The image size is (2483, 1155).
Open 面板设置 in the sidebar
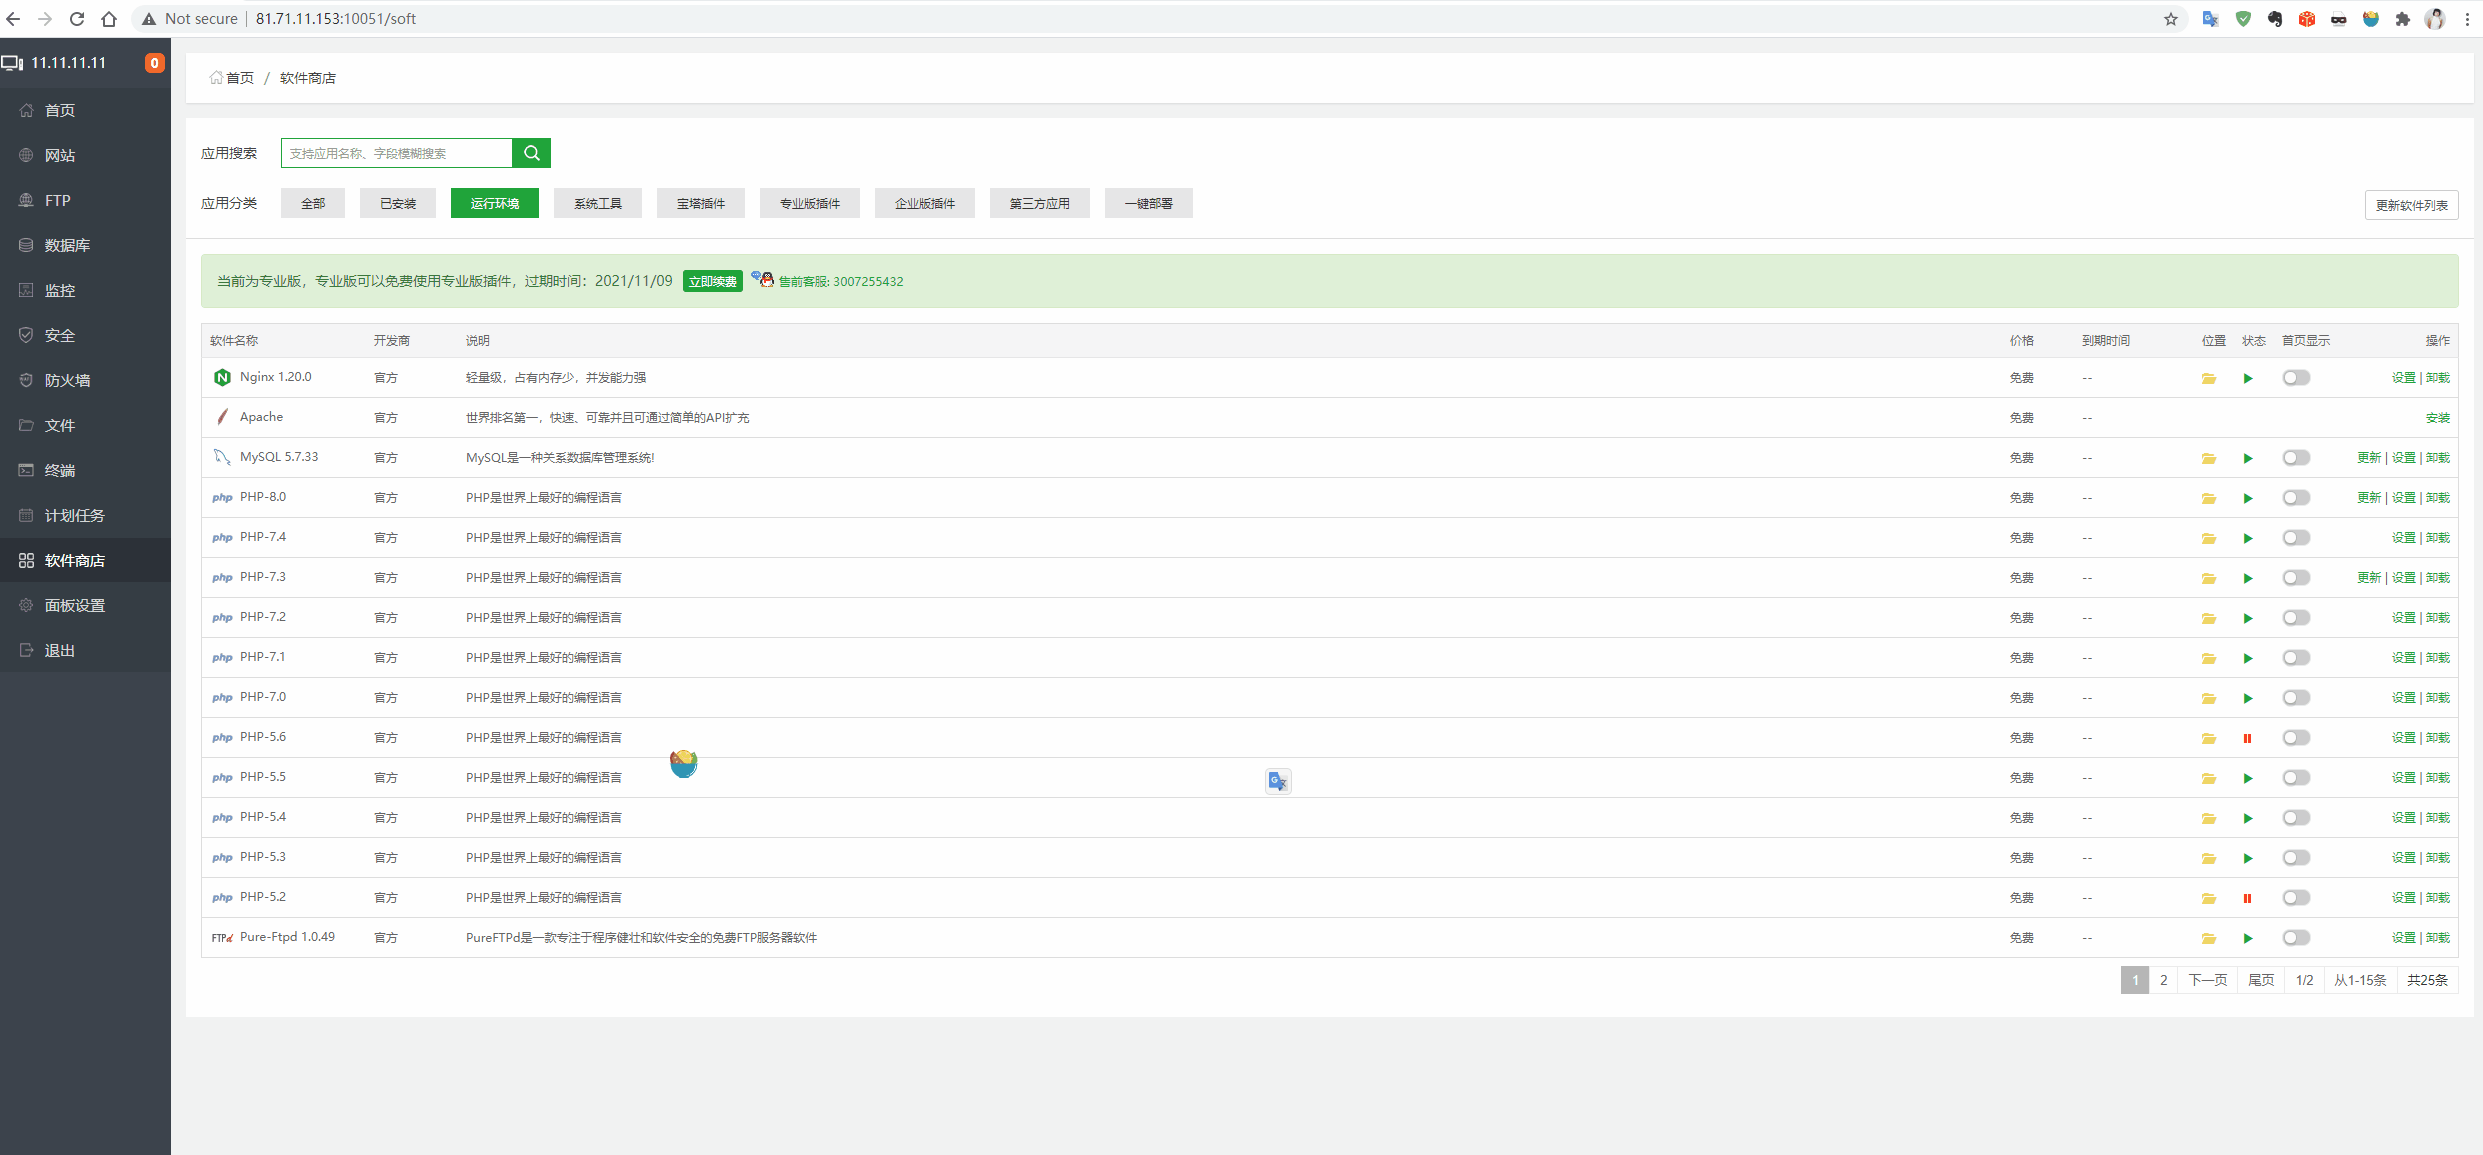point(85,605)
